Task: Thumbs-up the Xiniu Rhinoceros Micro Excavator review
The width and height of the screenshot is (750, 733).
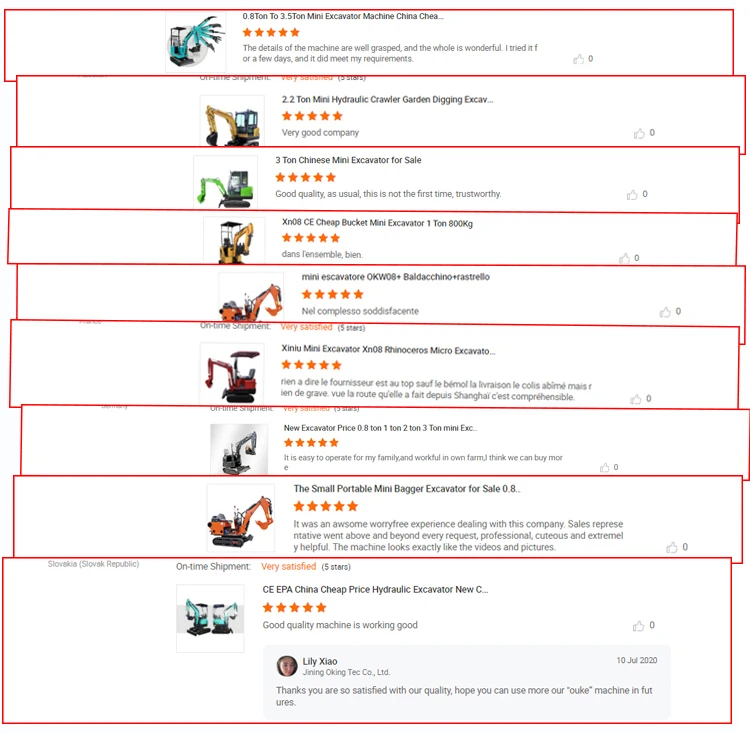Action: (x=636, y=399)
